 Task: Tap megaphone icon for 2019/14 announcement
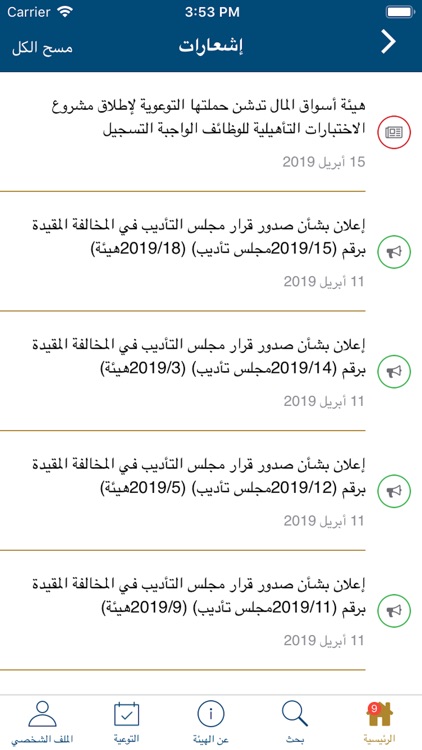(394, 371)
